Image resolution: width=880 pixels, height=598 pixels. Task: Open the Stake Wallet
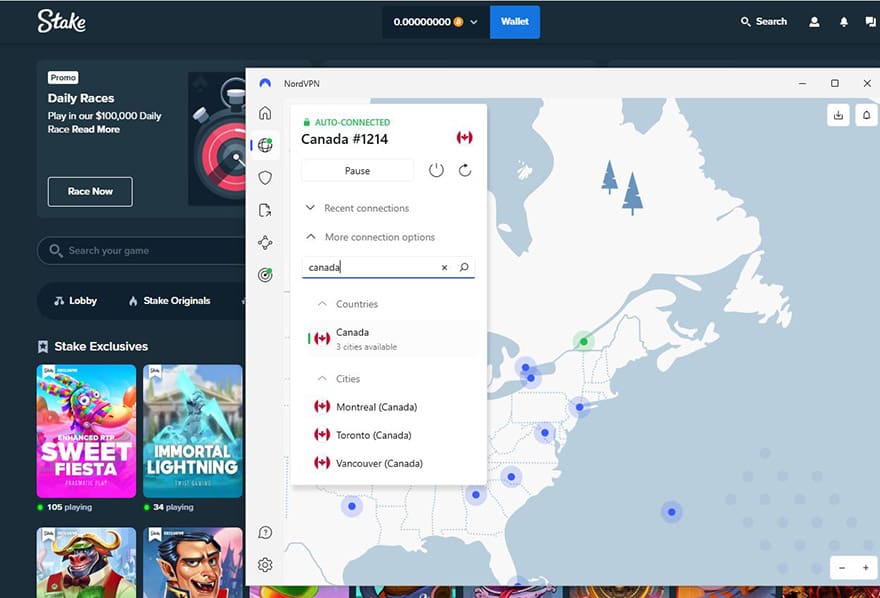pos(515,22)
